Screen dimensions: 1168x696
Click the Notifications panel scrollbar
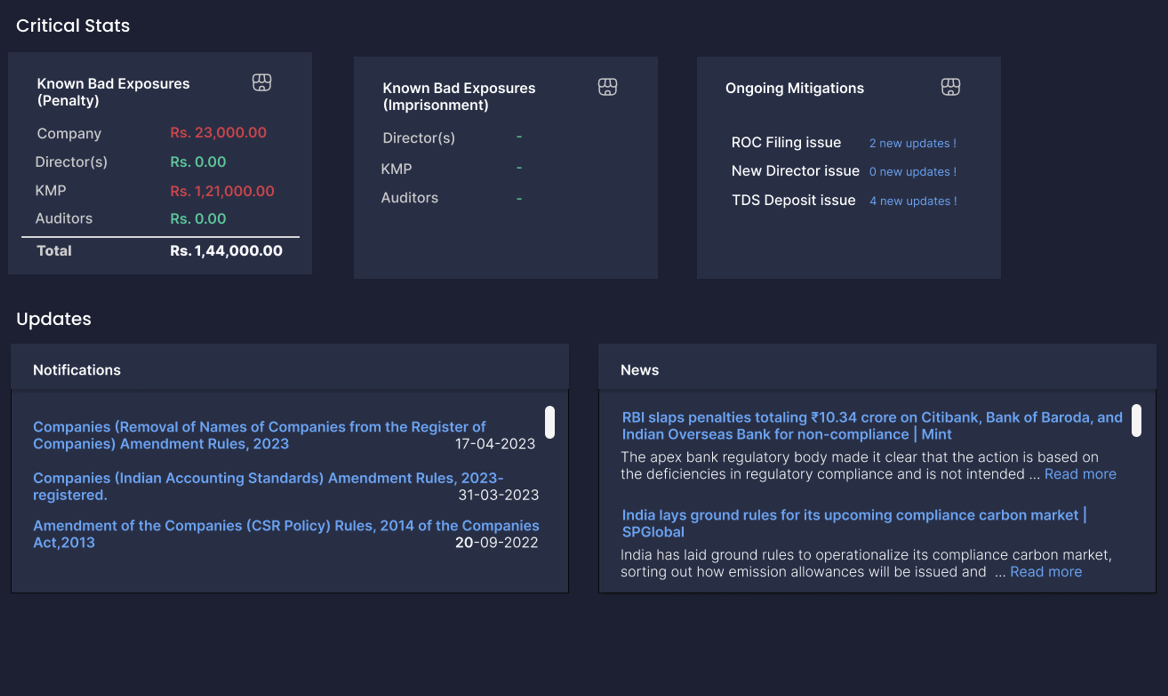[x=550, y=422]
